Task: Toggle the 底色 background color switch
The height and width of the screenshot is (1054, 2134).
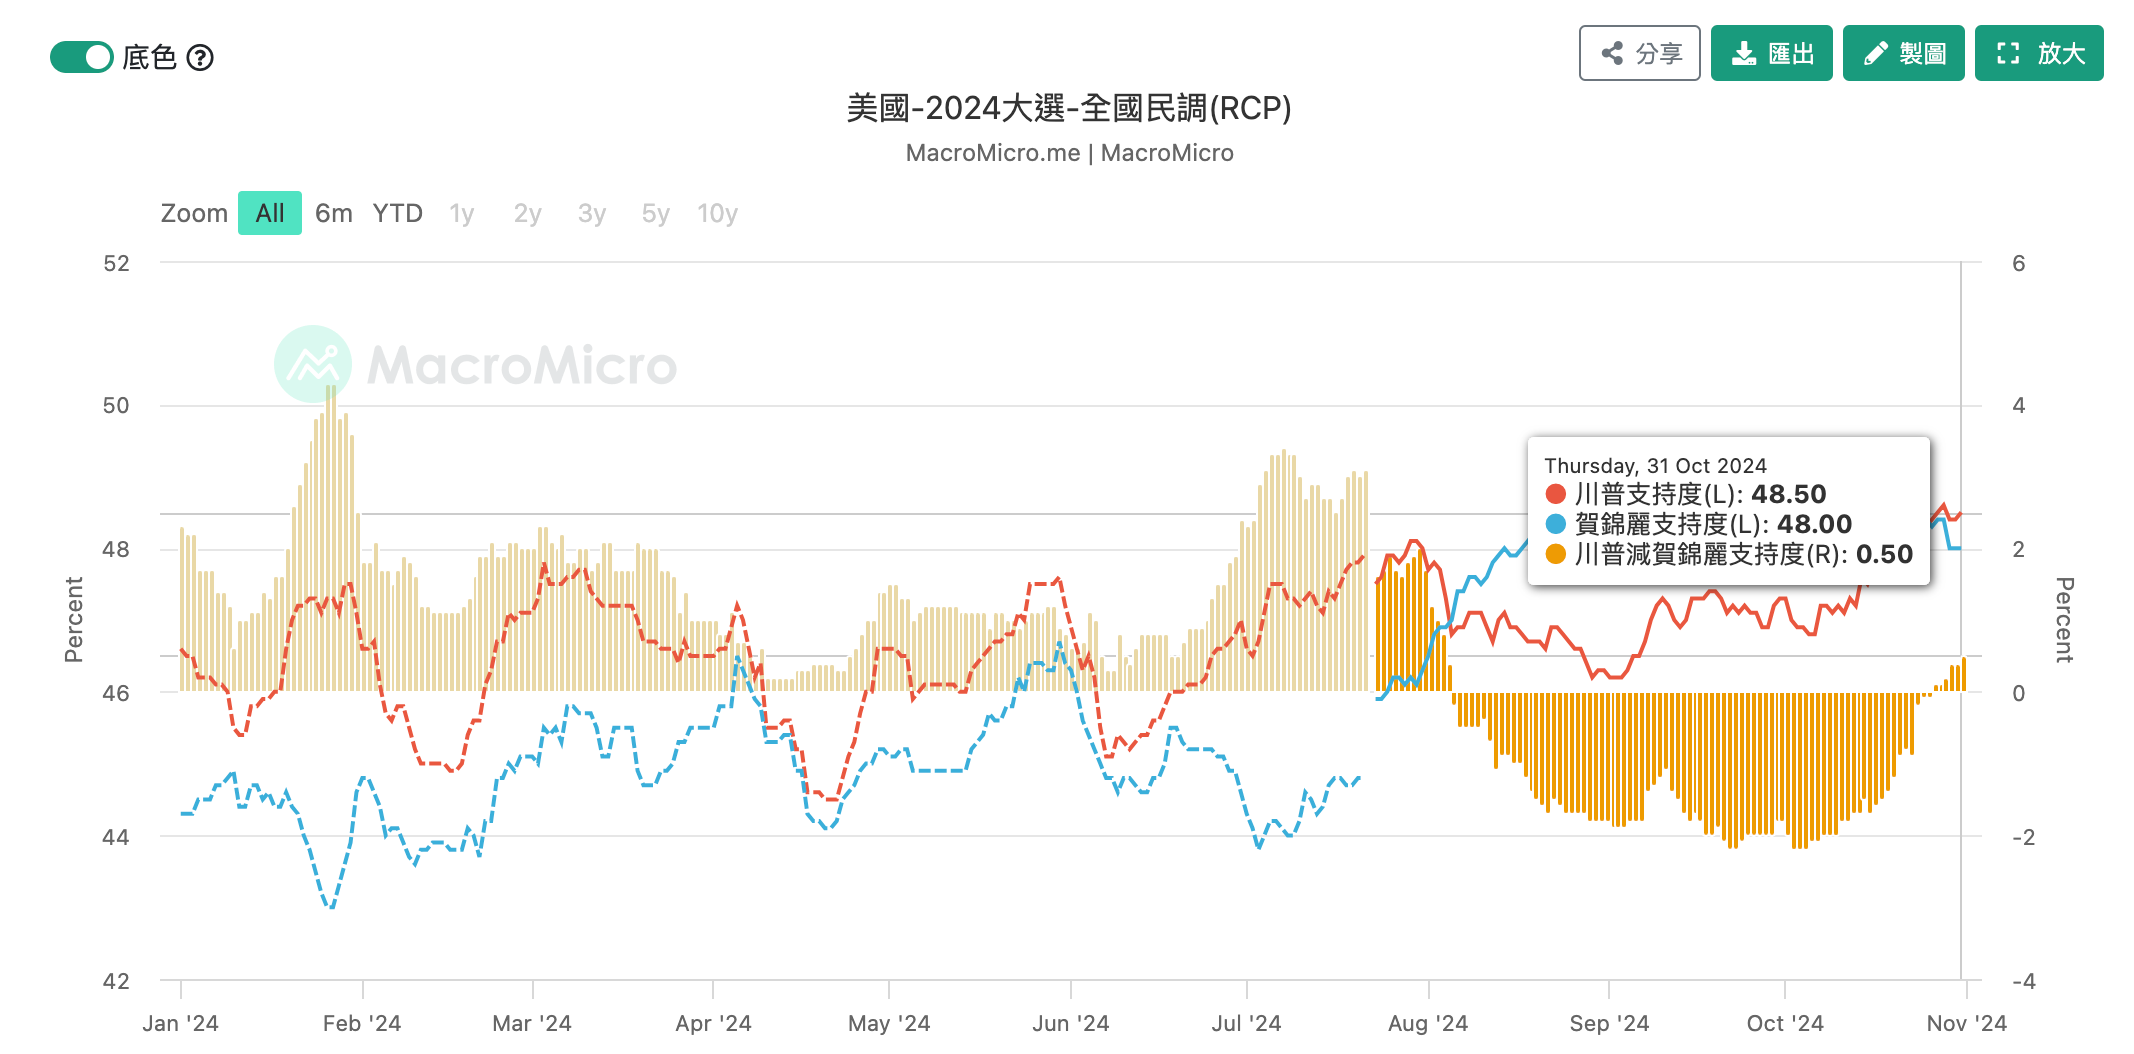Action: [x=82, y=57]
